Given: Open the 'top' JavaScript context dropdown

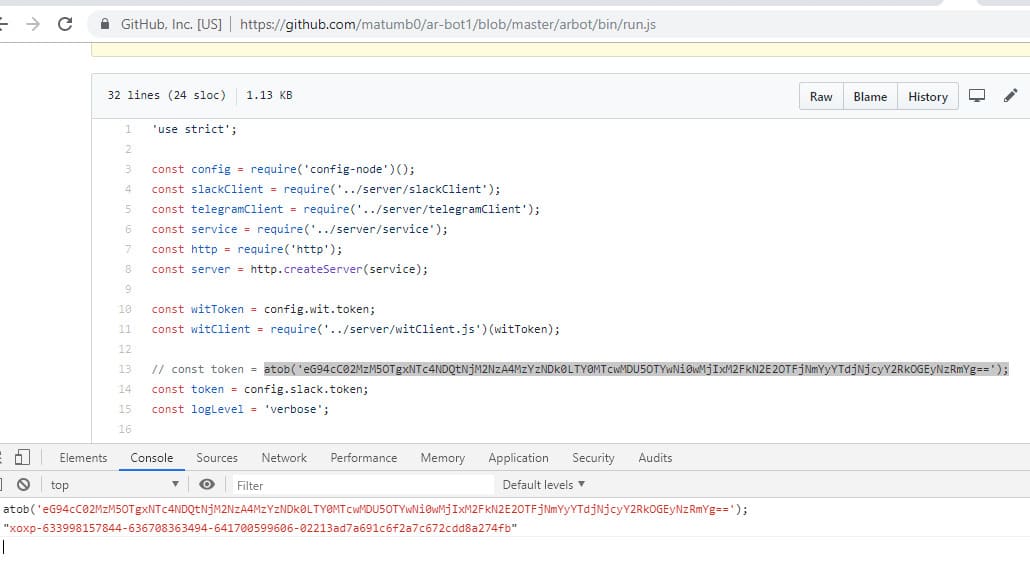Looking at the screenshot, I should pos(114,485).
